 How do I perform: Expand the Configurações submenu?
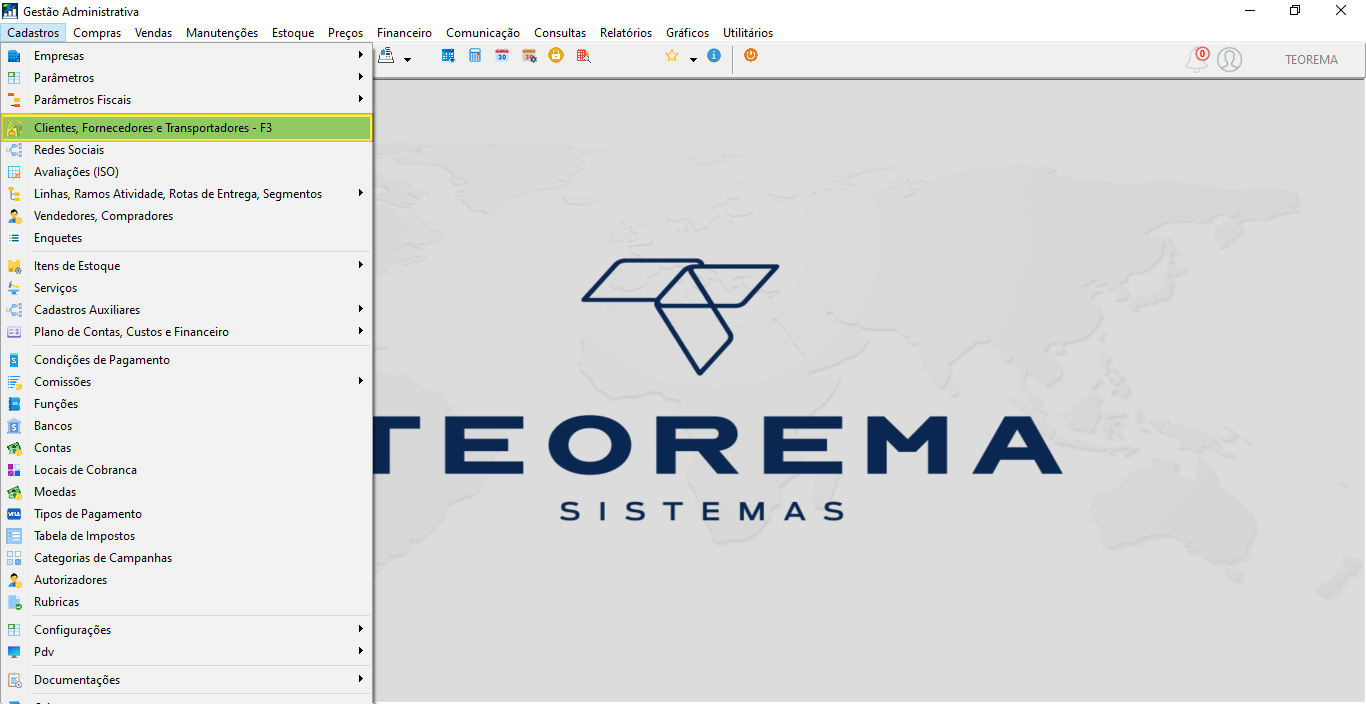187,630
